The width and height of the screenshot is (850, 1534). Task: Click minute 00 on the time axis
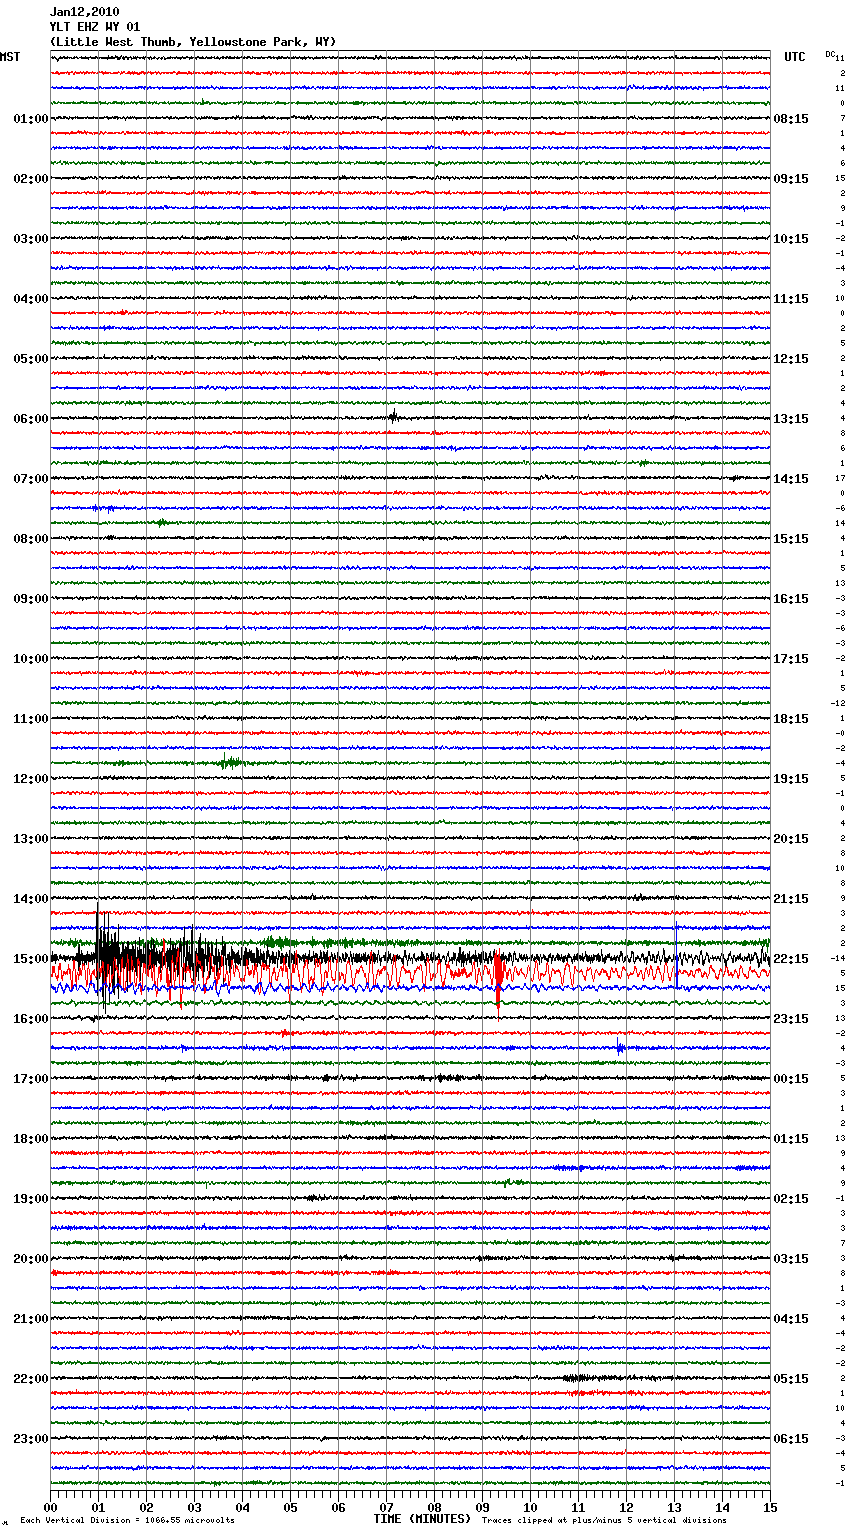(50, 1507)
